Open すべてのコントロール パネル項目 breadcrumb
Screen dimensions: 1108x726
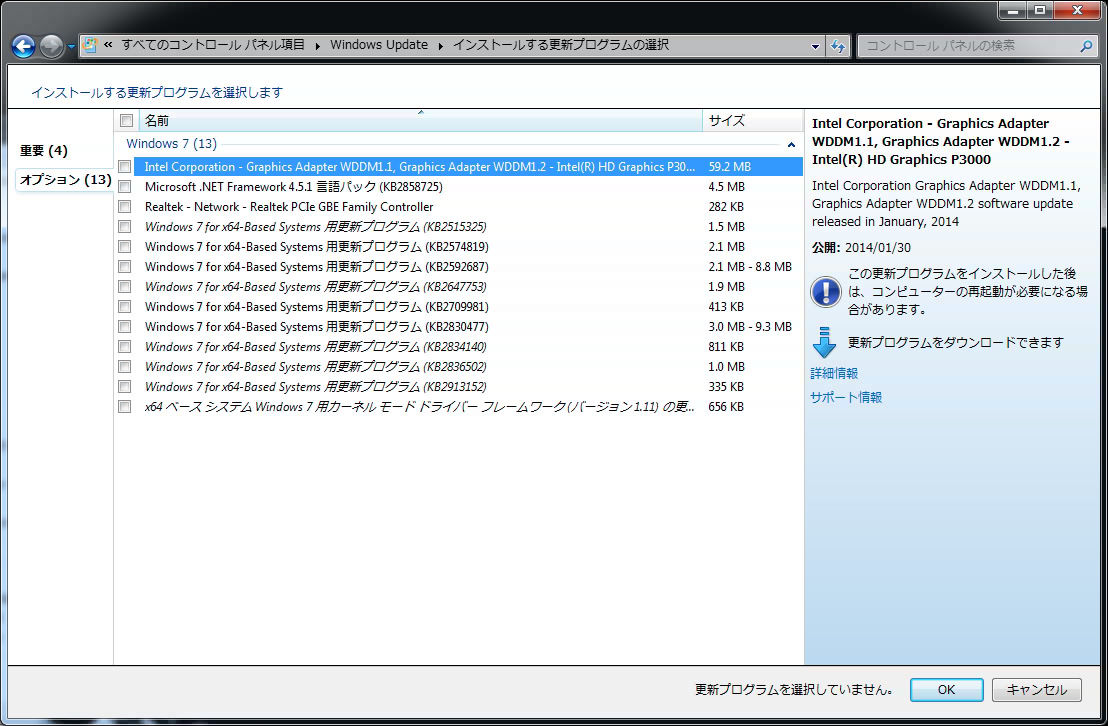[213, 45]
